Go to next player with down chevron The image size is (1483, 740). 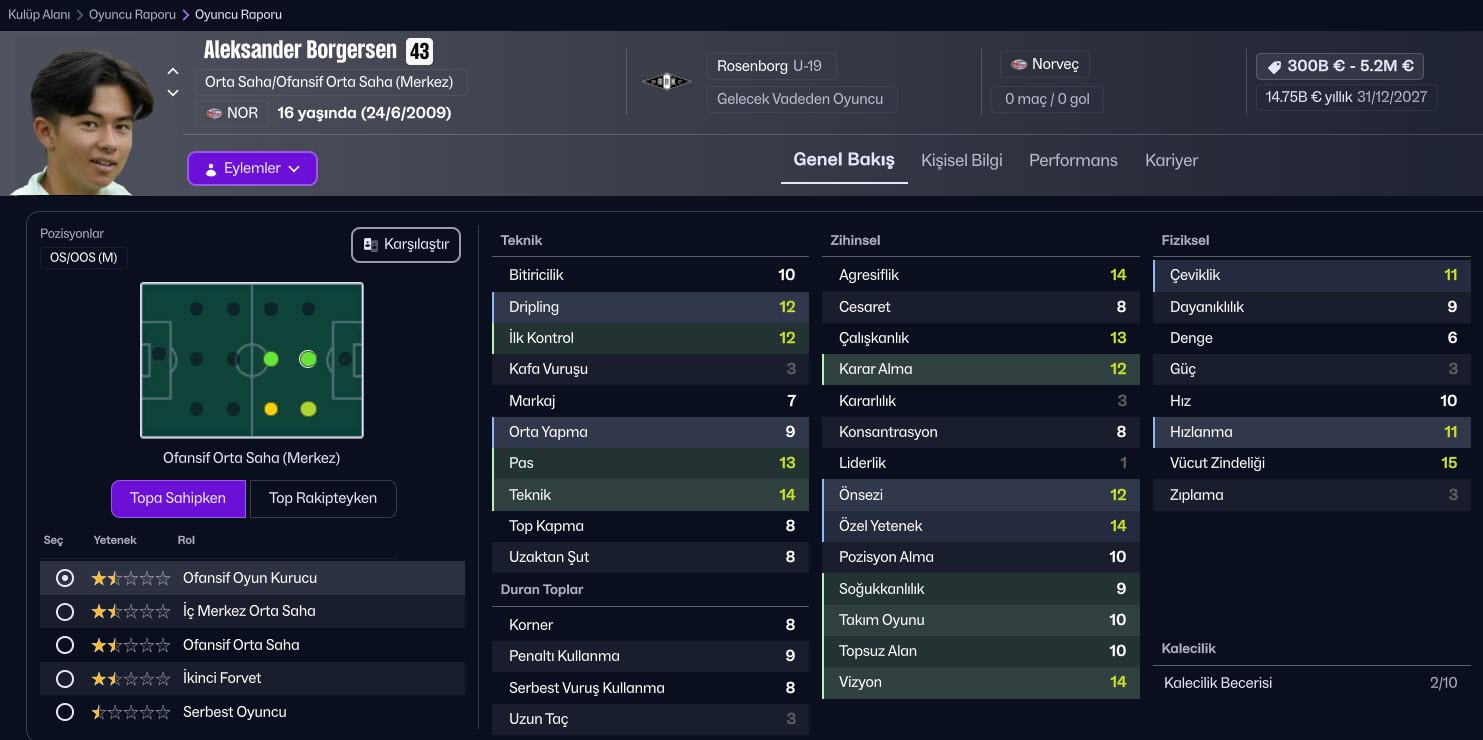(173, 93)
